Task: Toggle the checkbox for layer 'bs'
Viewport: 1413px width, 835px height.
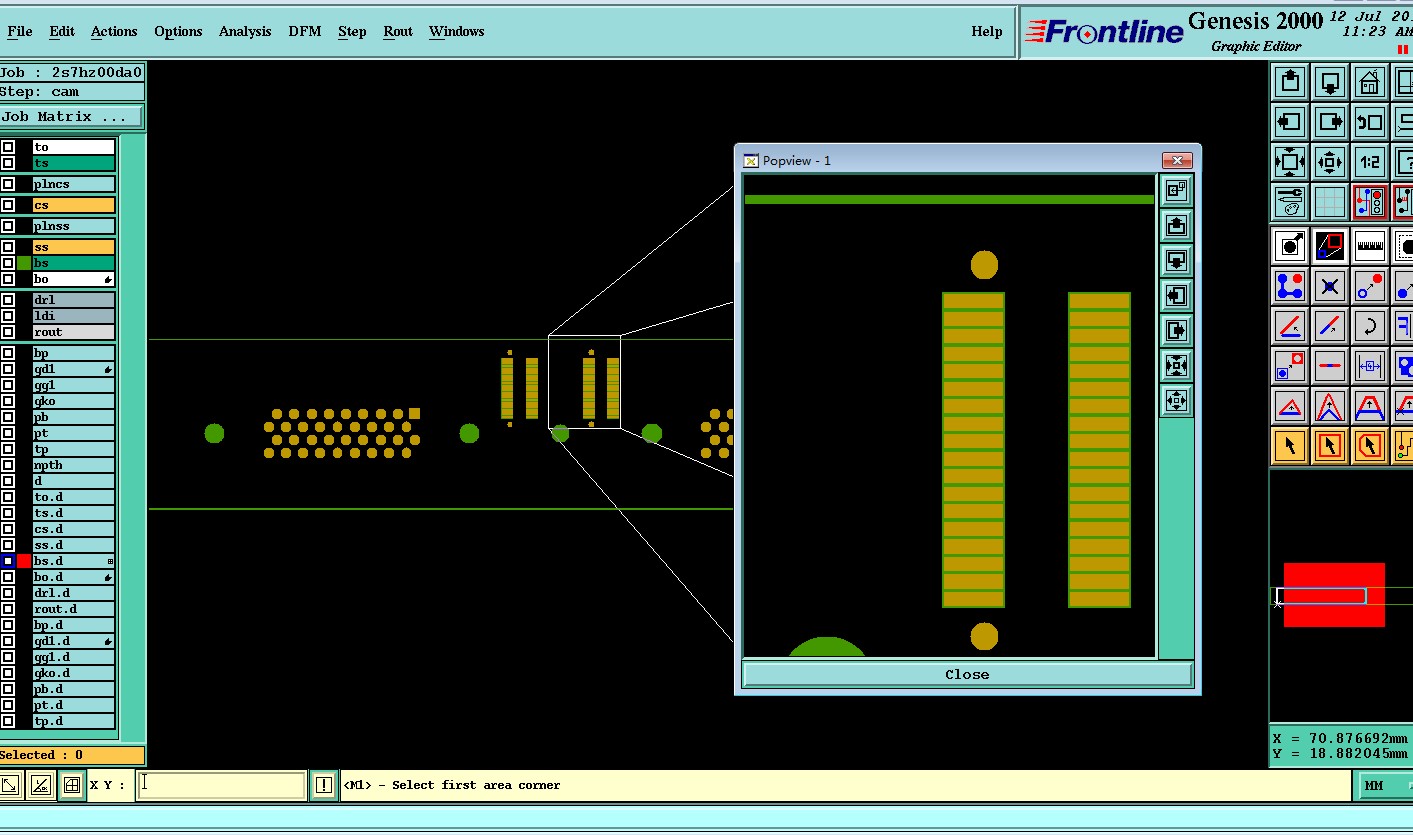Action: (8, 263)
